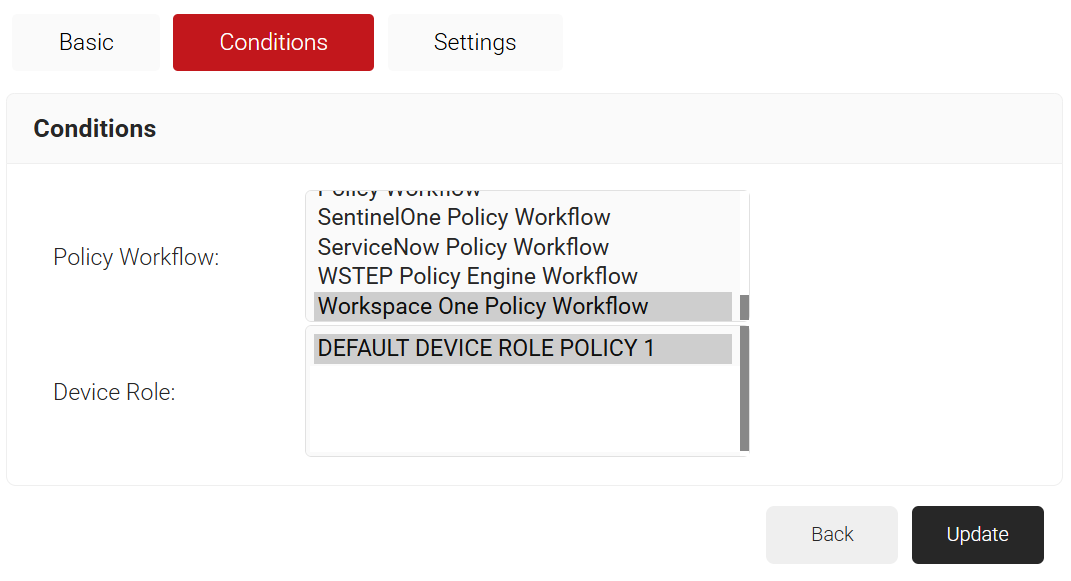
Task: Click scrollbar track above thumb in Policy Workflow list
Action: click(744, 240)
